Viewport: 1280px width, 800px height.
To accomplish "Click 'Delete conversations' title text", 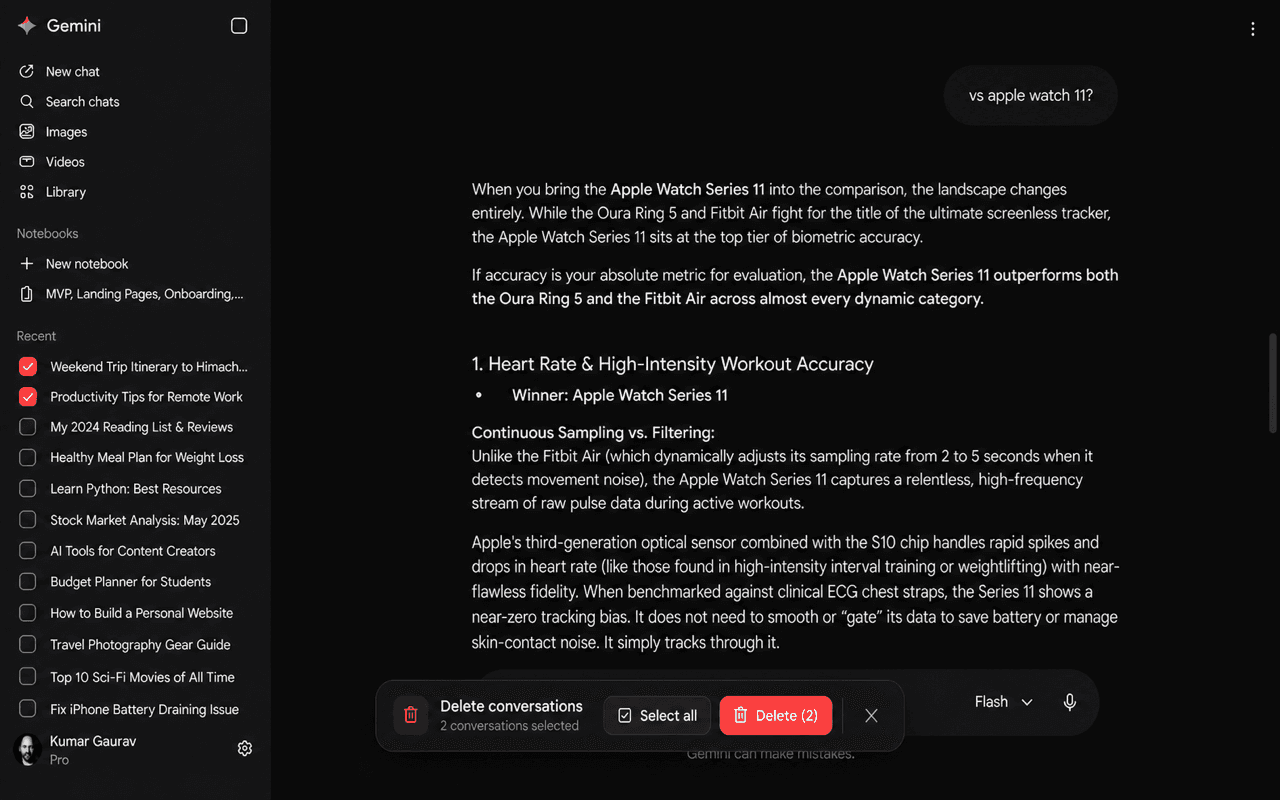I will (x=511, y=706).
